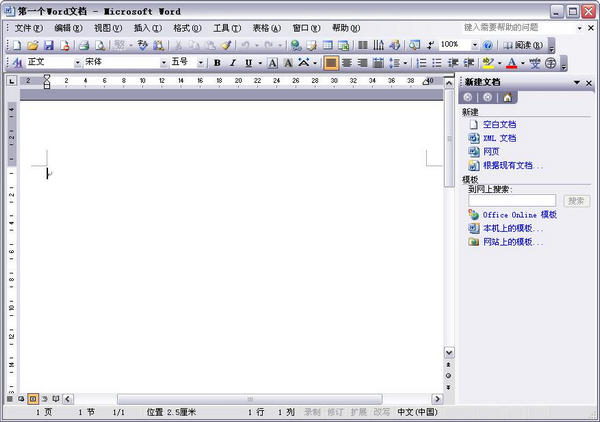Open a file with the folder icon

point(33,46)
